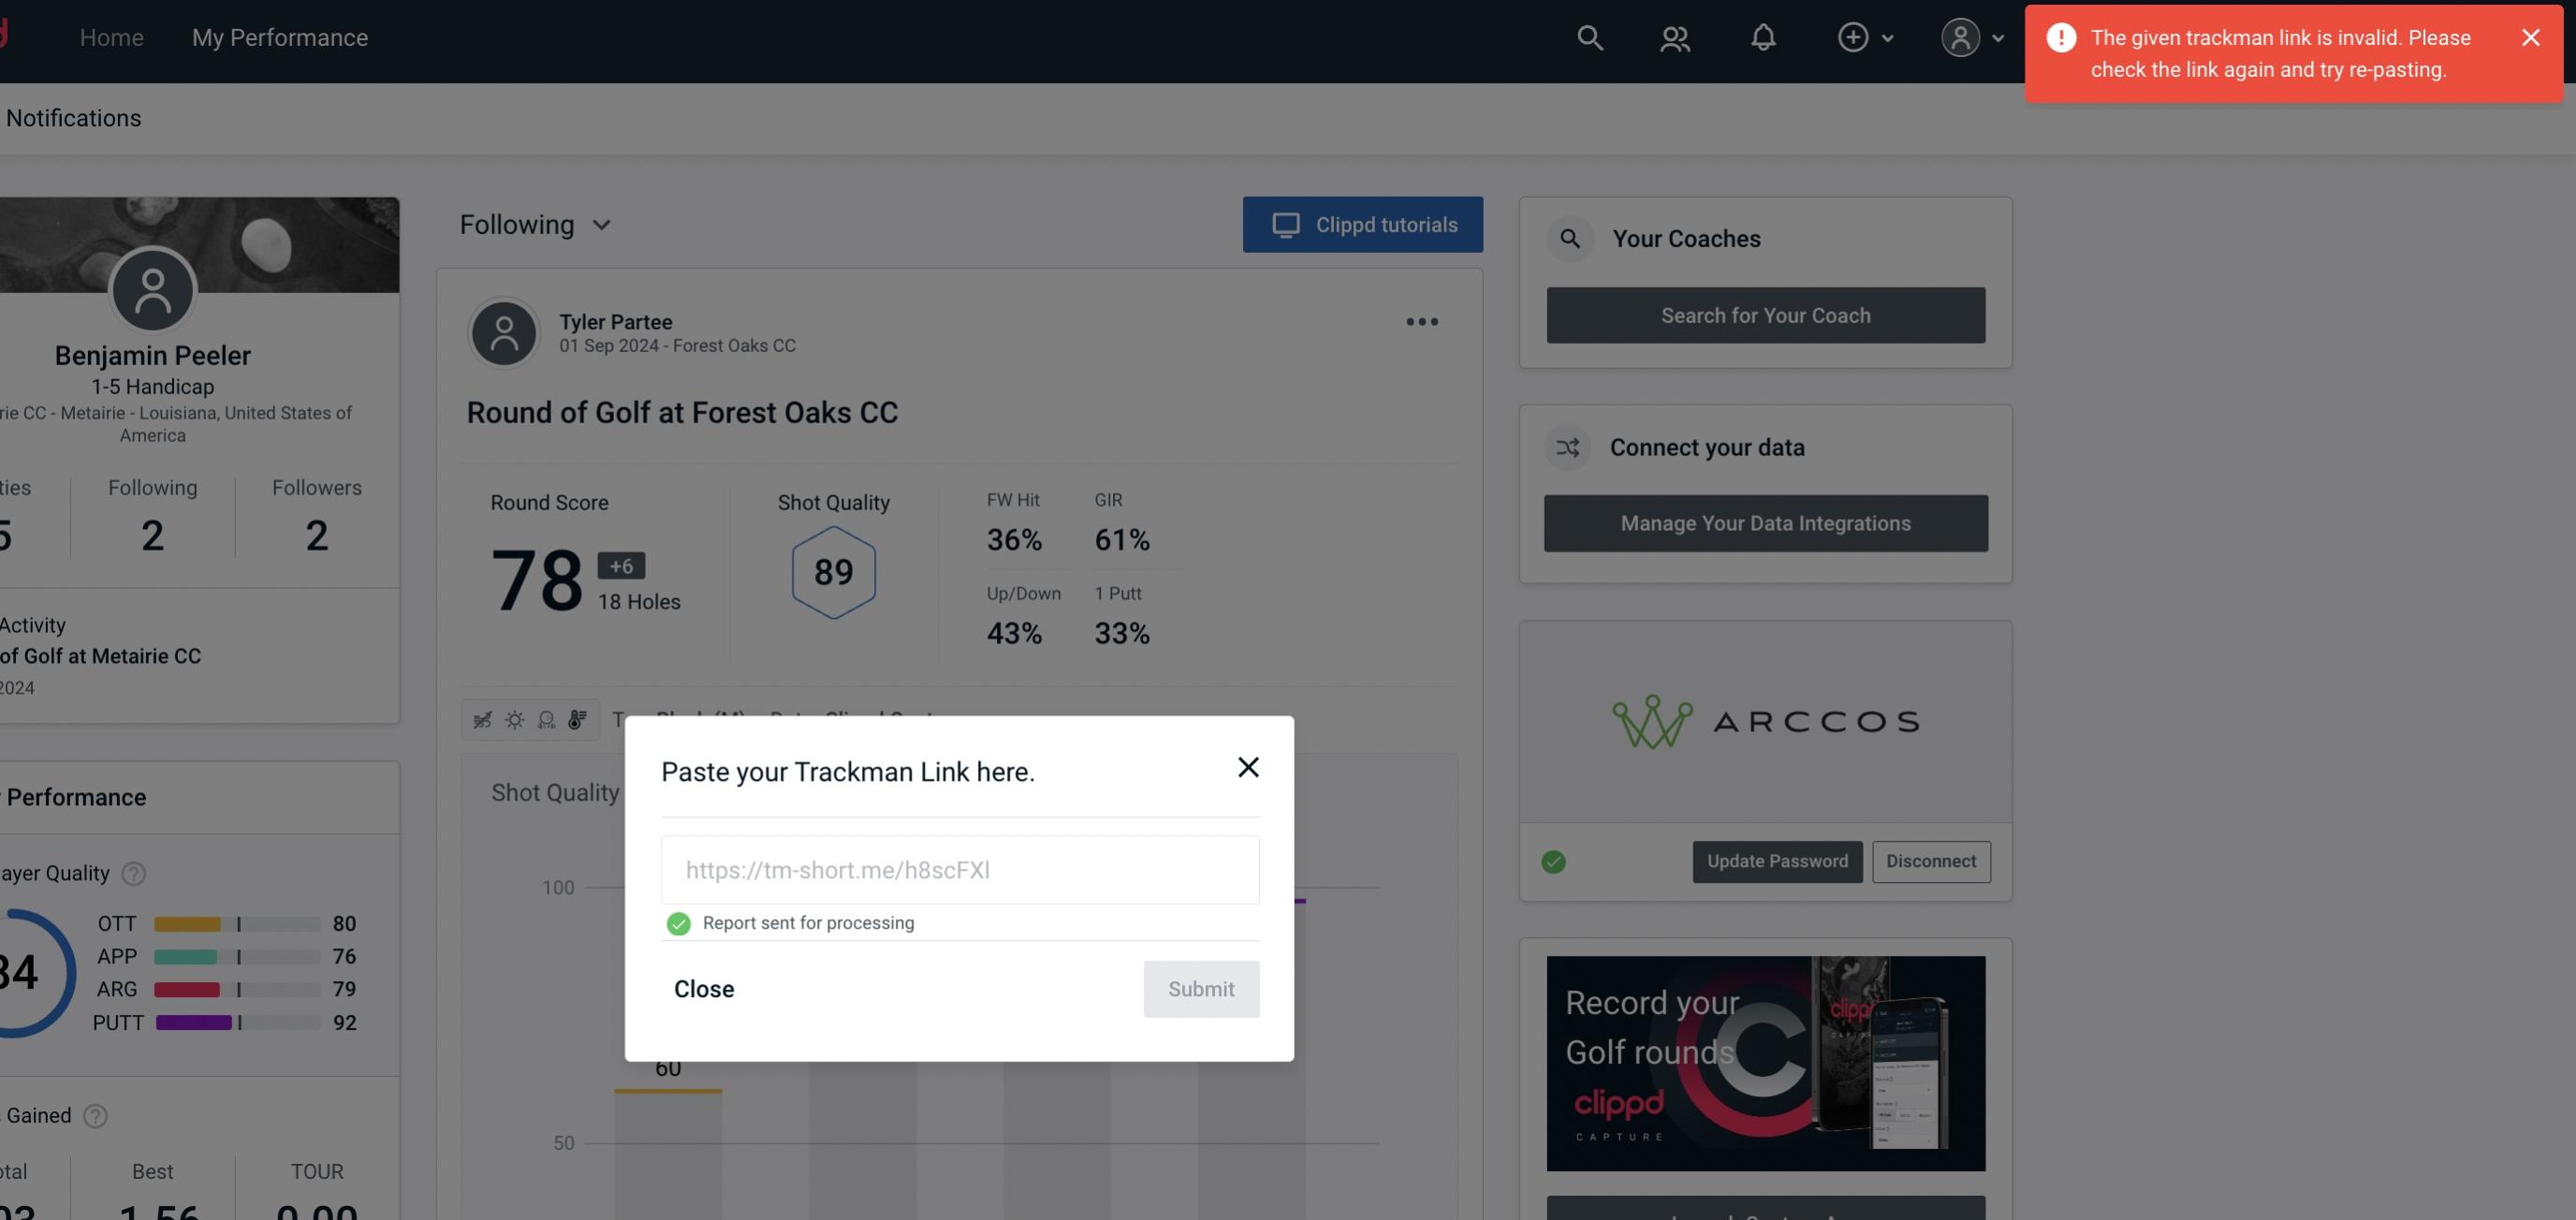Click the connect data integrations icon
This screenshot has width=2576, height=1220.
[1569, 448]
